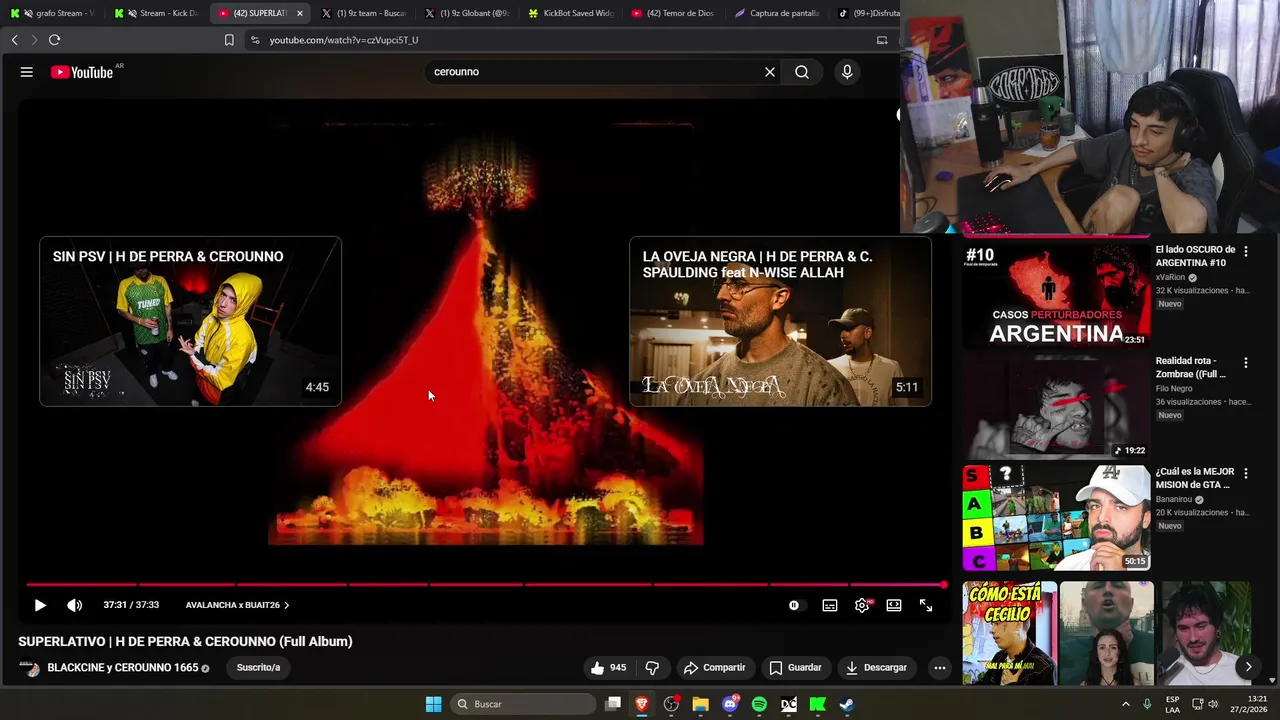Open options for MEJOR MISION de GTA video
The width and height of the screenshot is (1280, 720).
(x=1246, y=474)
